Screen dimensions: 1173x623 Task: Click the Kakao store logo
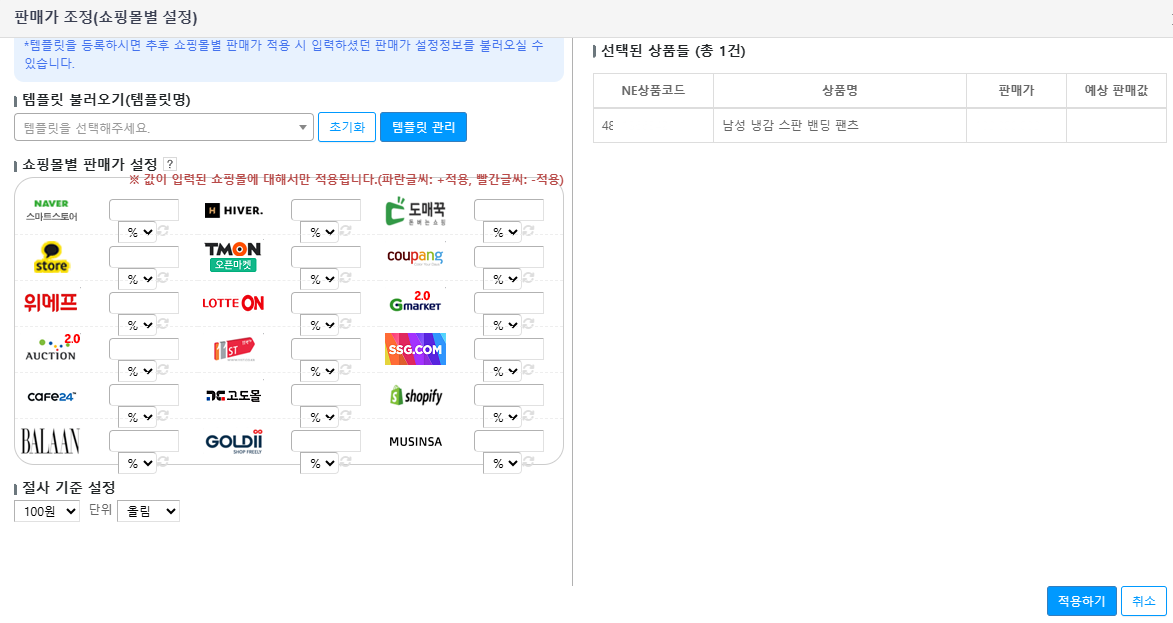(x=51, y=257)
